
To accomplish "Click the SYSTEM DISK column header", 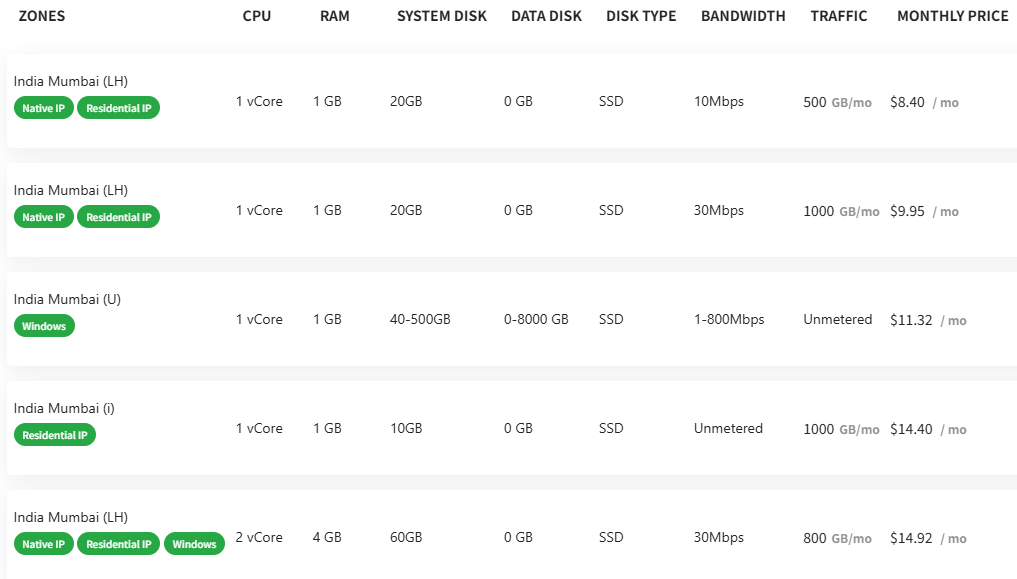I will (442, 16).
